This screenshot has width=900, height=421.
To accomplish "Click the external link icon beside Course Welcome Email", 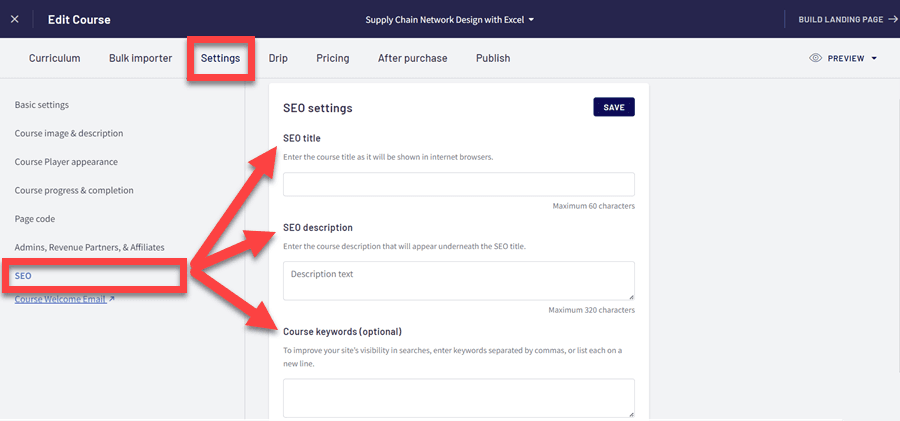I will pyautogui.click(x=112, y=298).
